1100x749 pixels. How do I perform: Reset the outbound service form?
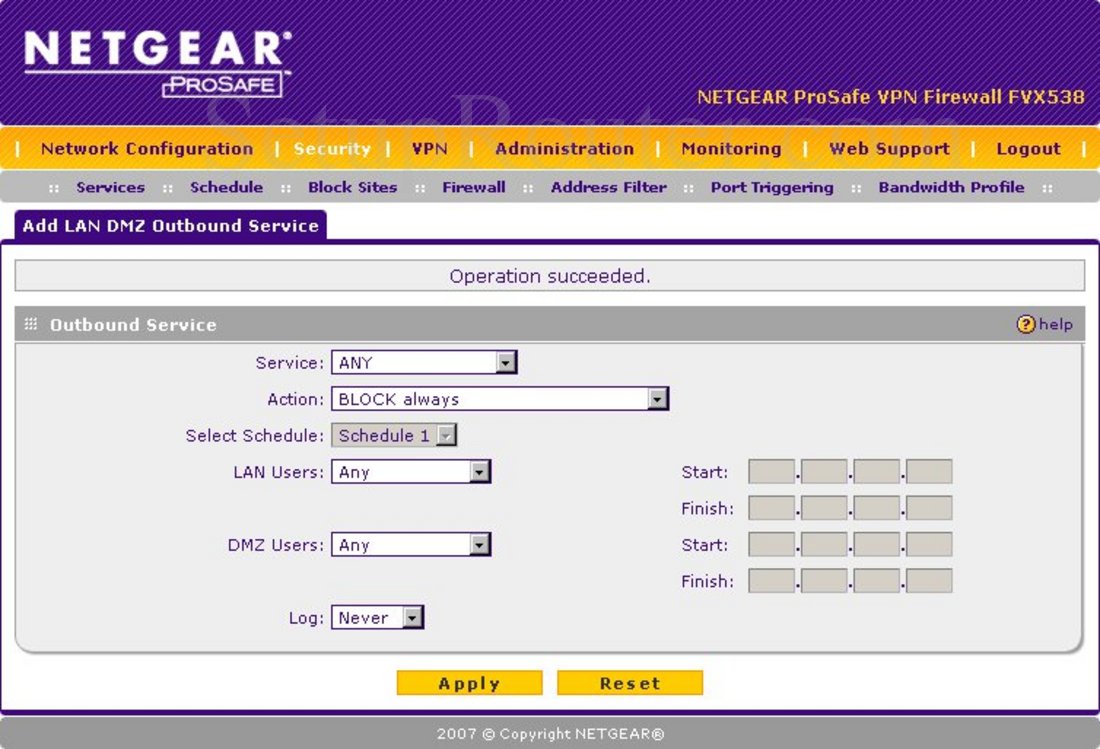click(630, 682)
